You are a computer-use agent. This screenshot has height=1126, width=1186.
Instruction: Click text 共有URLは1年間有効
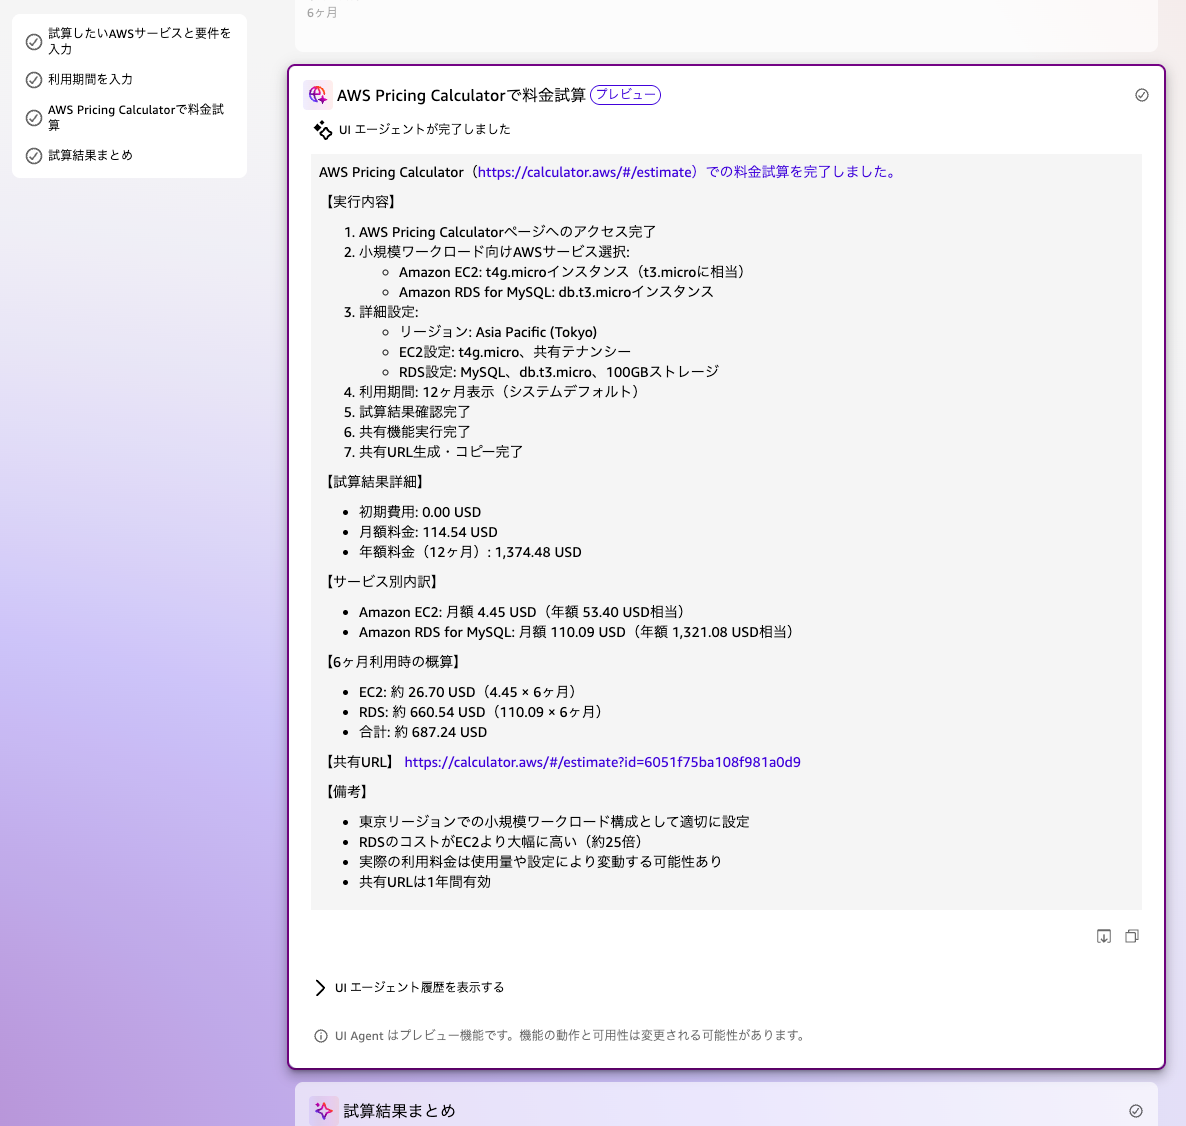pyautogui.click(x=424, y=882)
